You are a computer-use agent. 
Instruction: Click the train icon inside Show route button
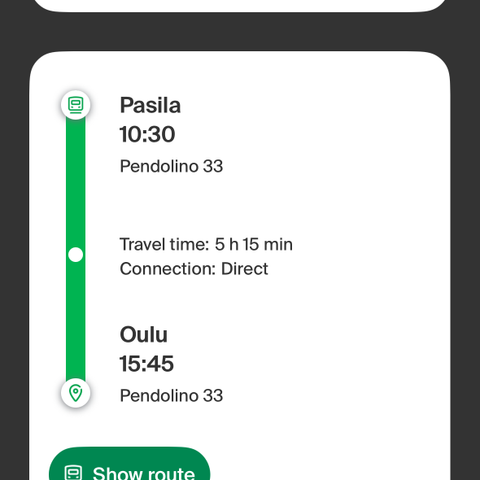point(73,473)
